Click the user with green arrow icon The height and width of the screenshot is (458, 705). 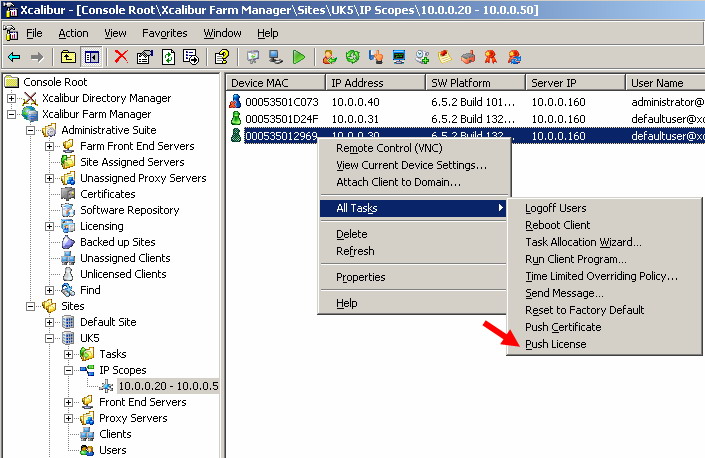pyautogui.click(x=330, y=57)
